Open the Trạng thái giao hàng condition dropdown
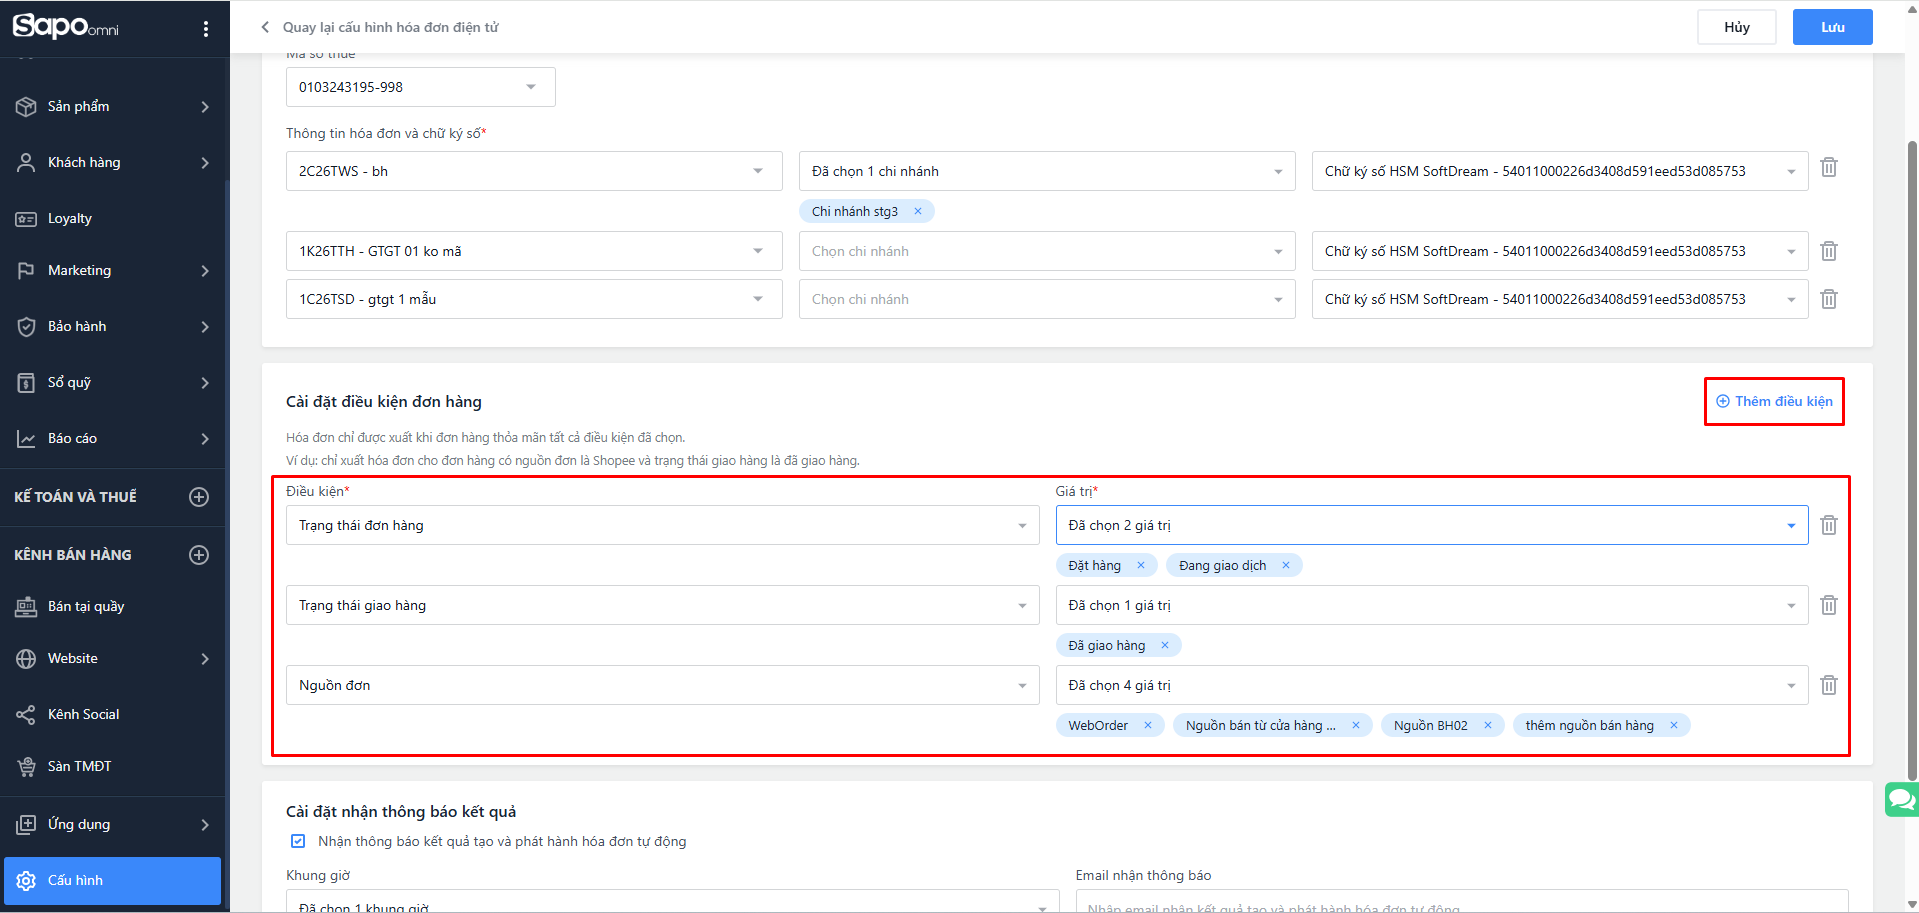 [x=662, y=605]
